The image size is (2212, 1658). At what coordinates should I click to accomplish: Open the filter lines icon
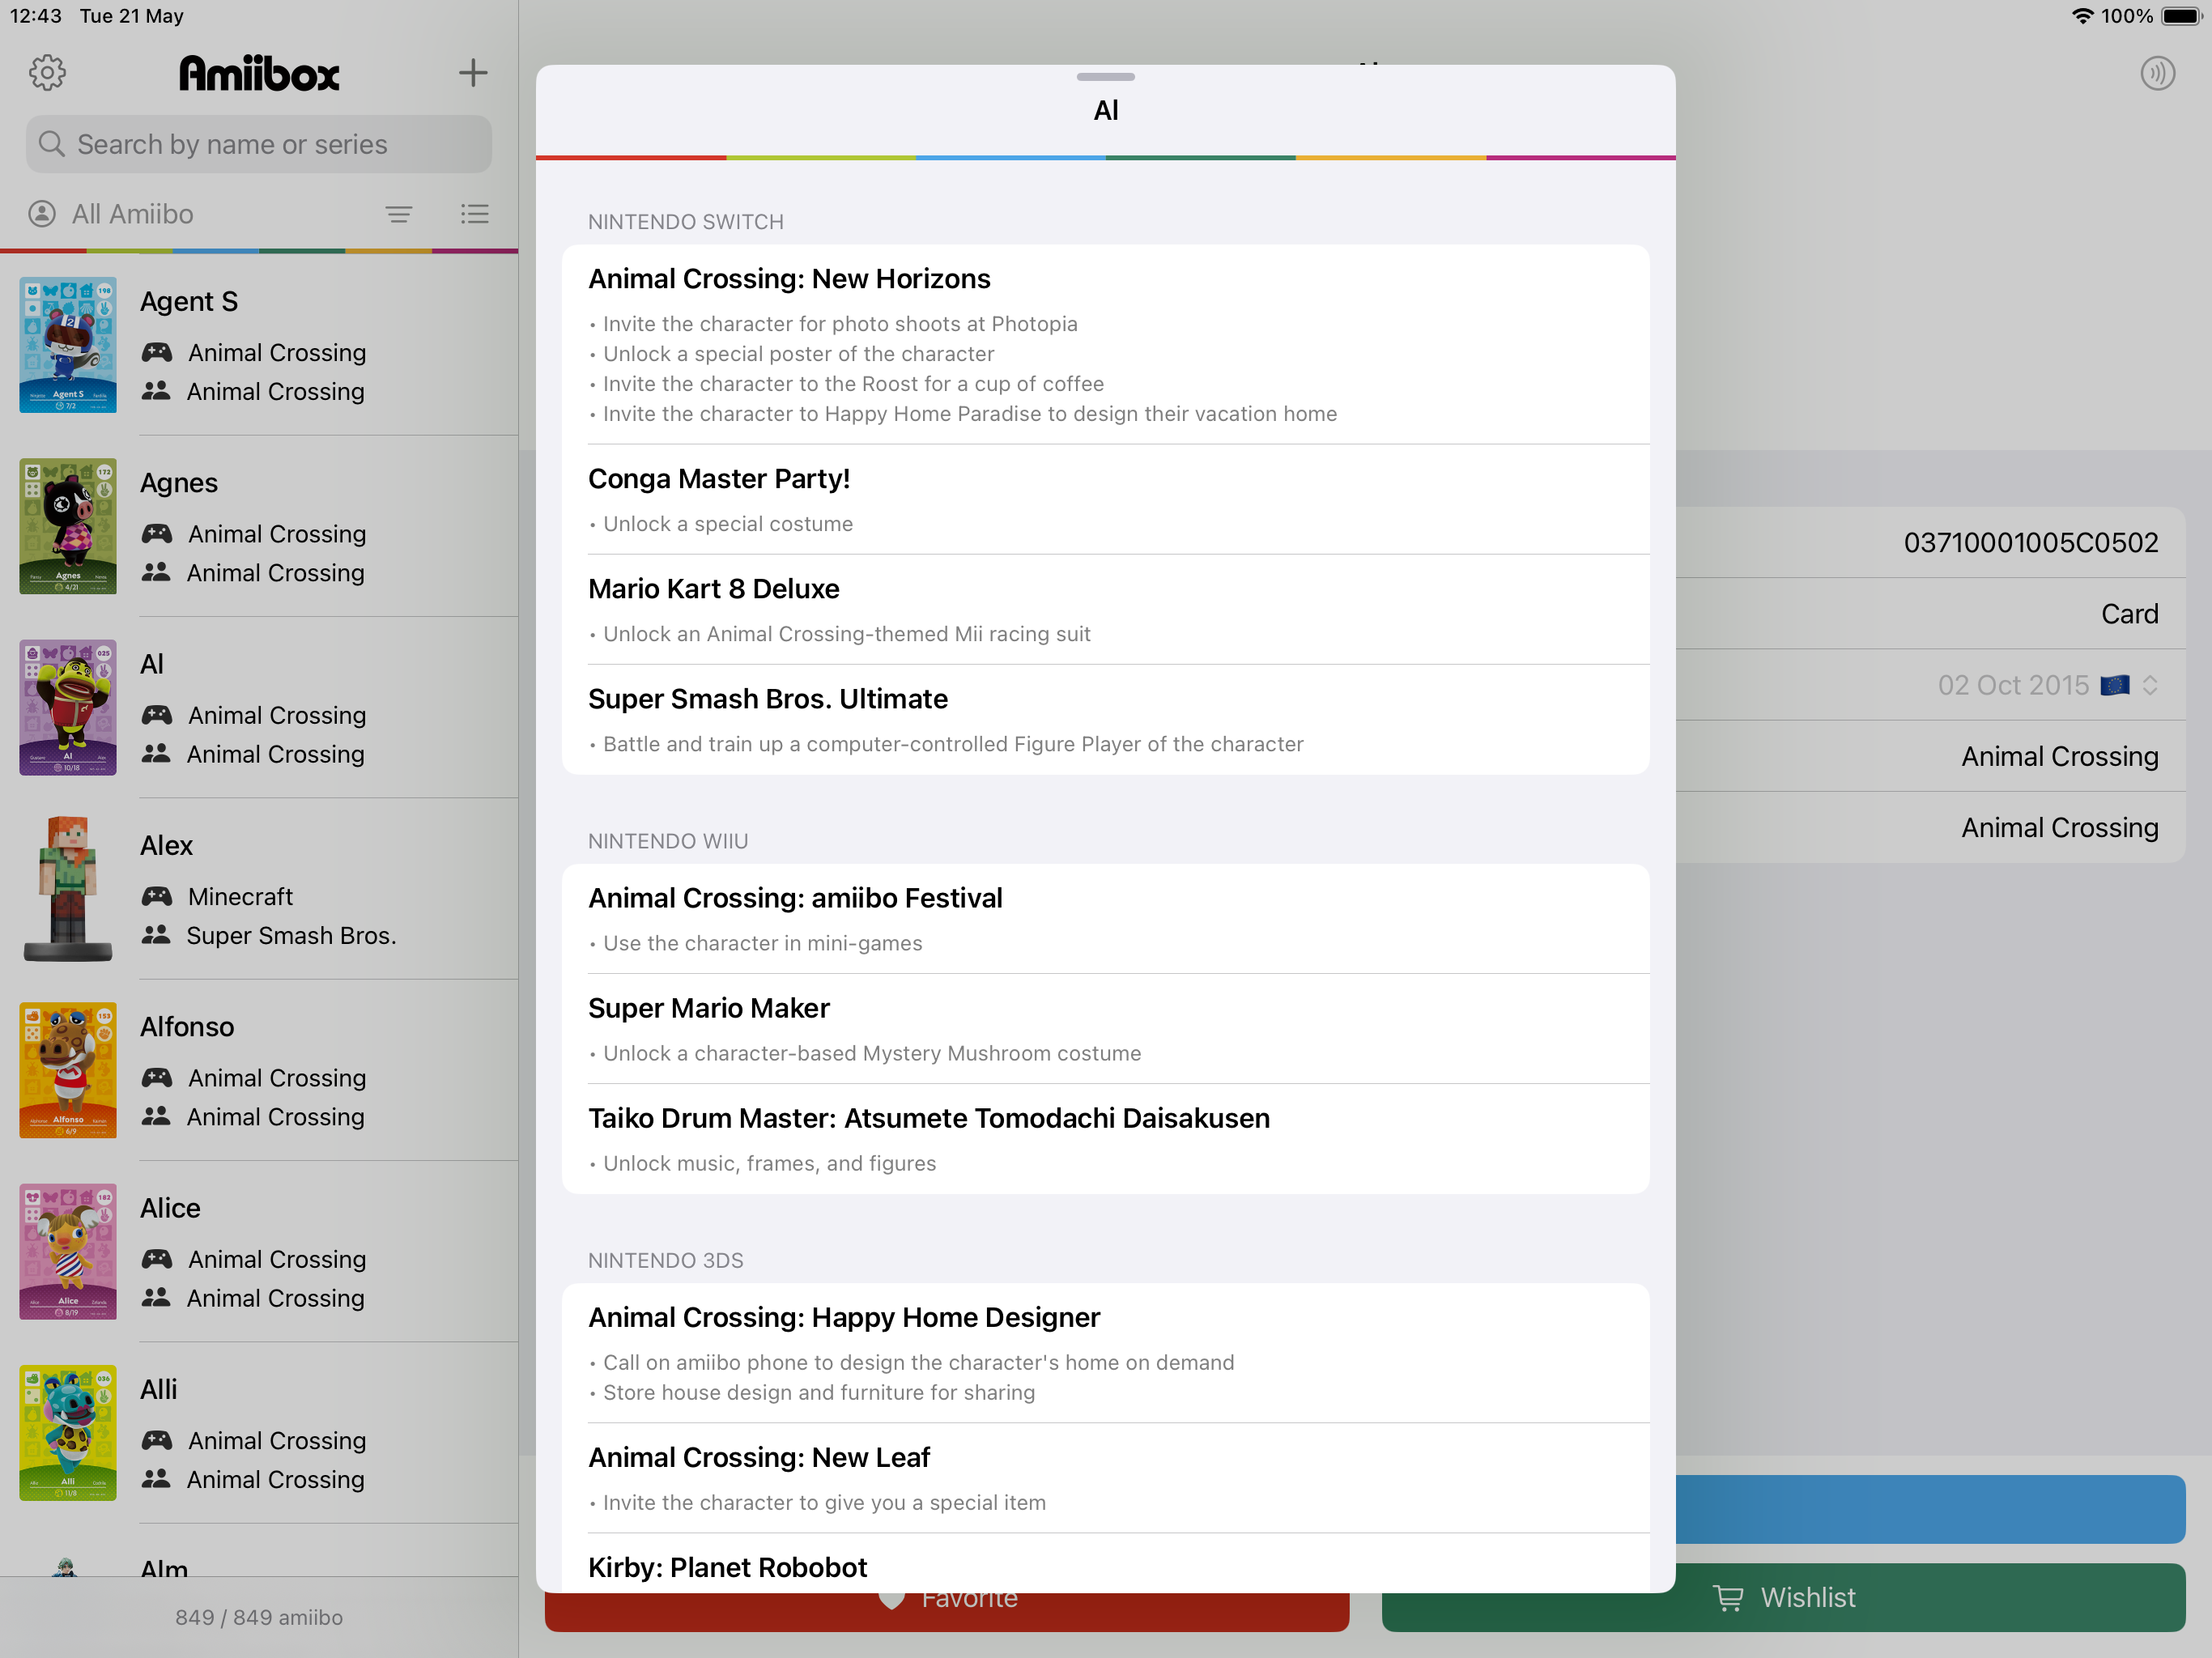[x=399, y=214]
